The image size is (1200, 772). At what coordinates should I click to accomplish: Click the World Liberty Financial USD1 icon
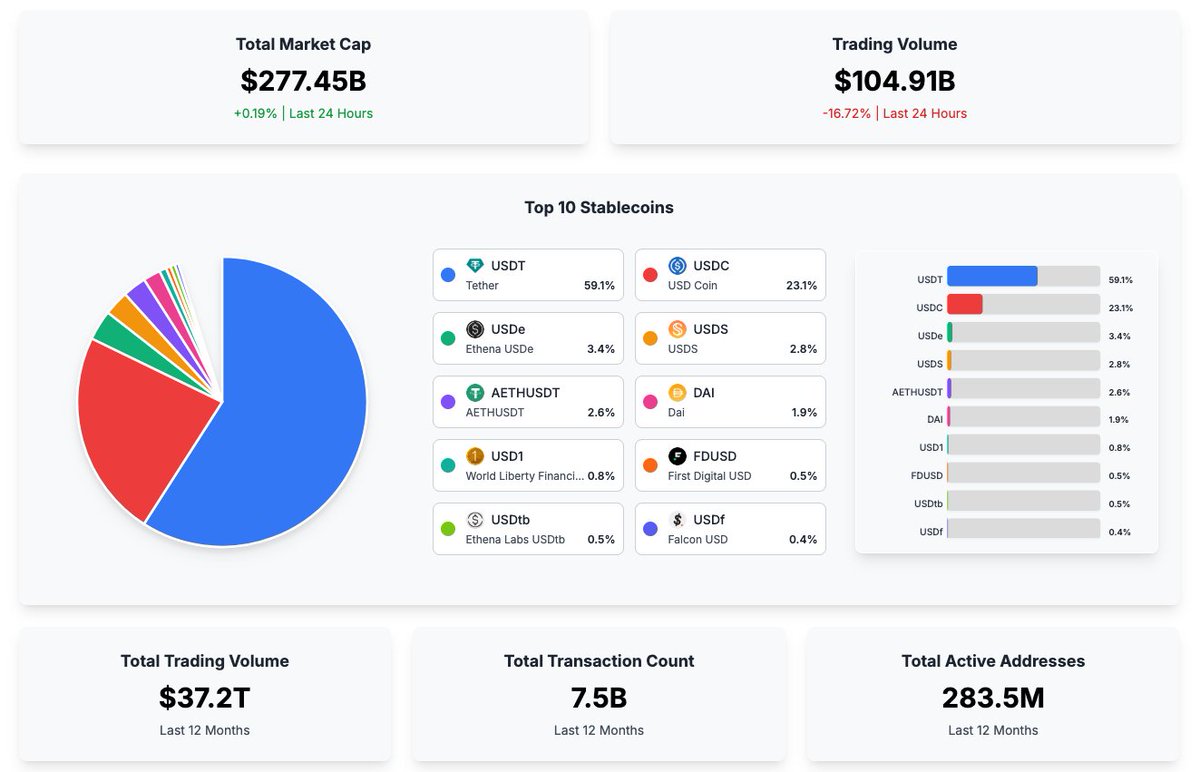point(475,456)
